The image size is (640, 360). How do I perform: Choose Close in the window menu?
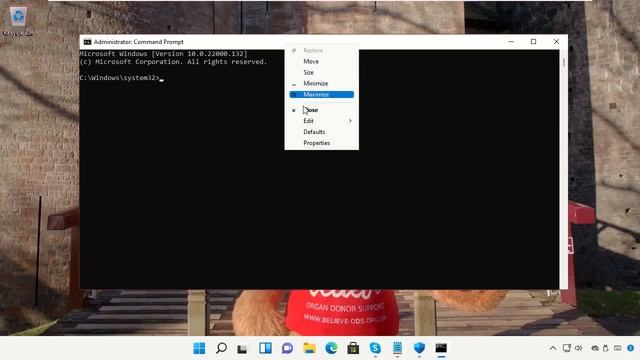321,110
